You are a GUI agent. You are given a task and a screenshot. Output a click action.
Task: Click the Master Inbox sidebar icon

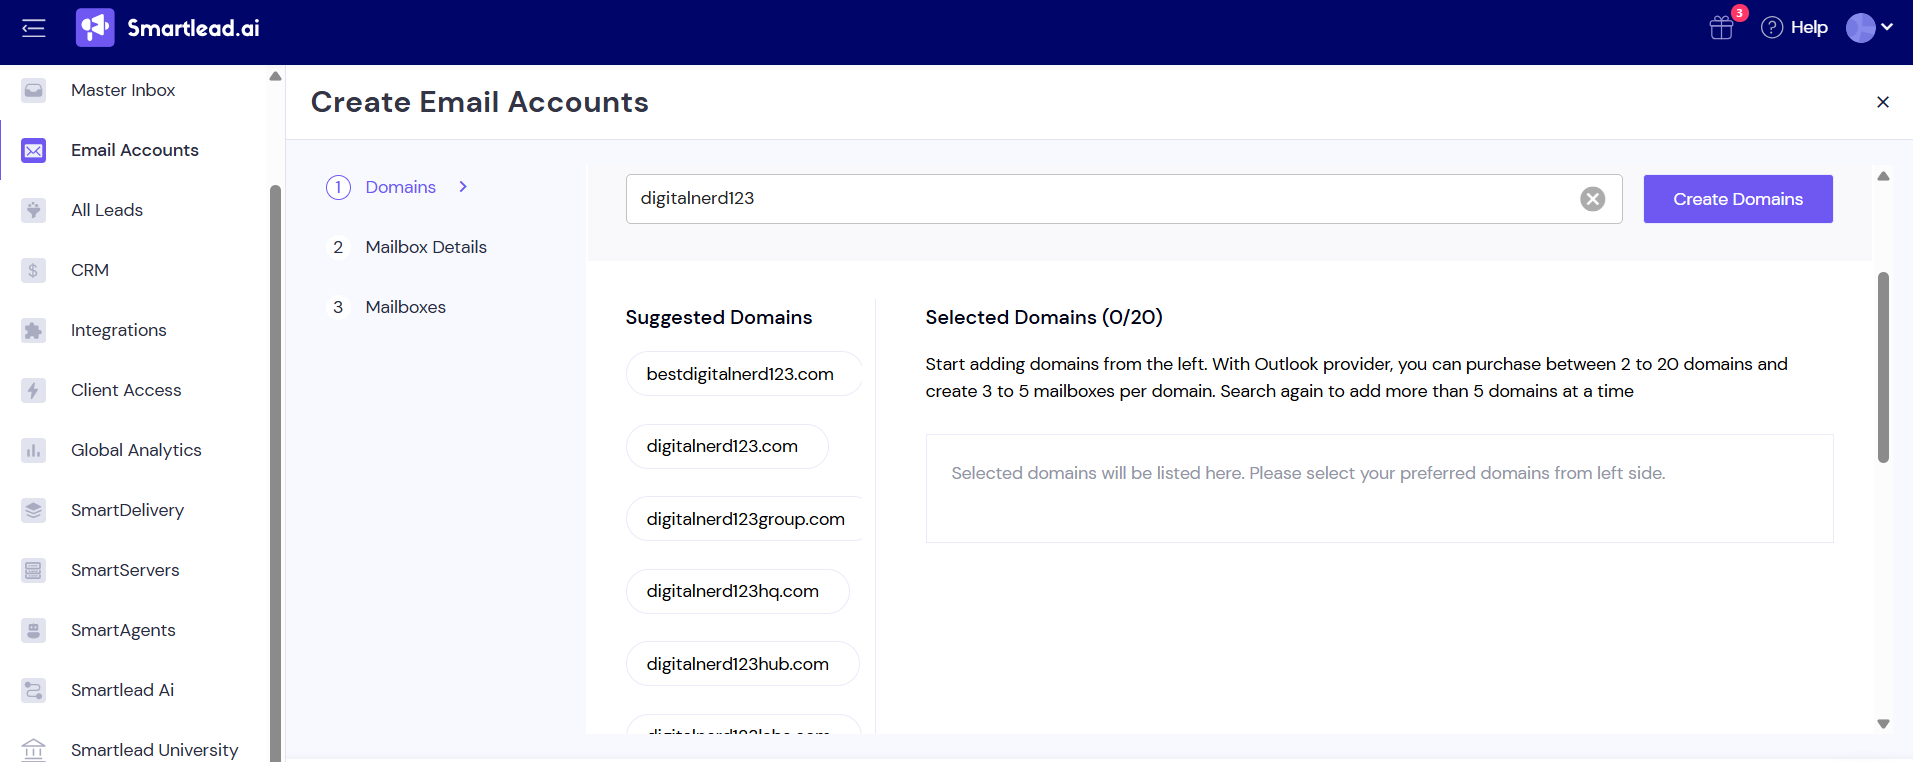coord(34,90)
